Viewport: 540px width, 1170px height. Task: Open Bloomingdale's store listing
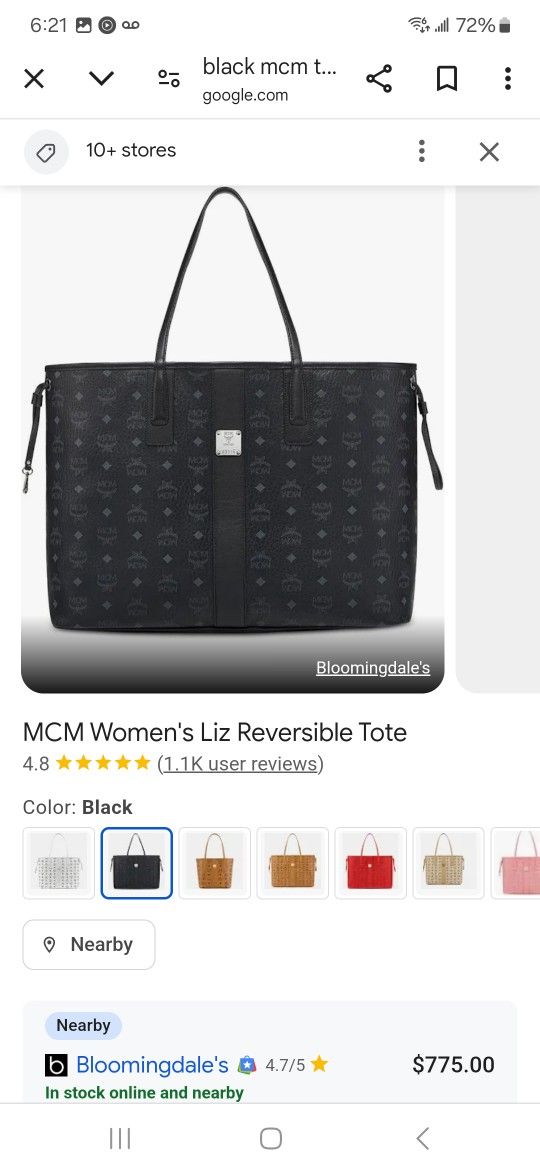[152, 1065]
